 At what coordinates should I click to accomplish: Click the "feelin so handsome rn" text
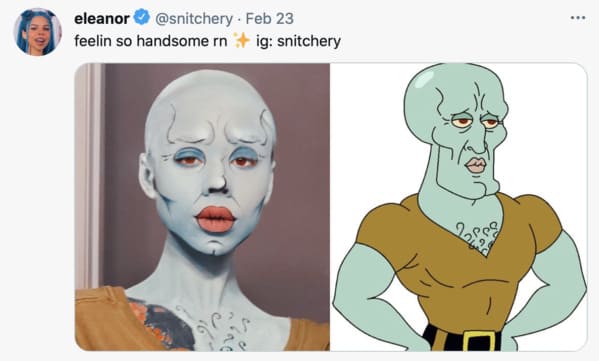151,41
